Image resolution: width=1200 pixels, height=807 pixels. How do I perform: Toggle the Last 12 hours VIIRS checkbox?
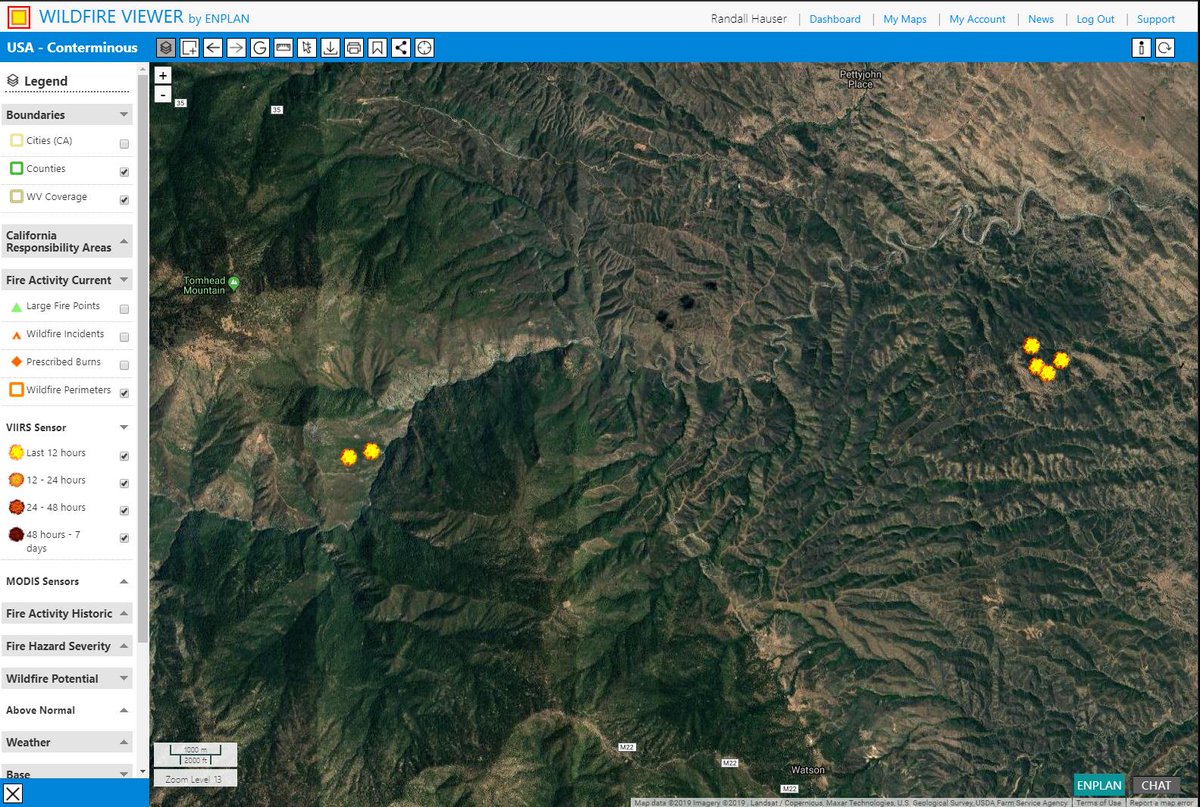[x=124, y=453]
